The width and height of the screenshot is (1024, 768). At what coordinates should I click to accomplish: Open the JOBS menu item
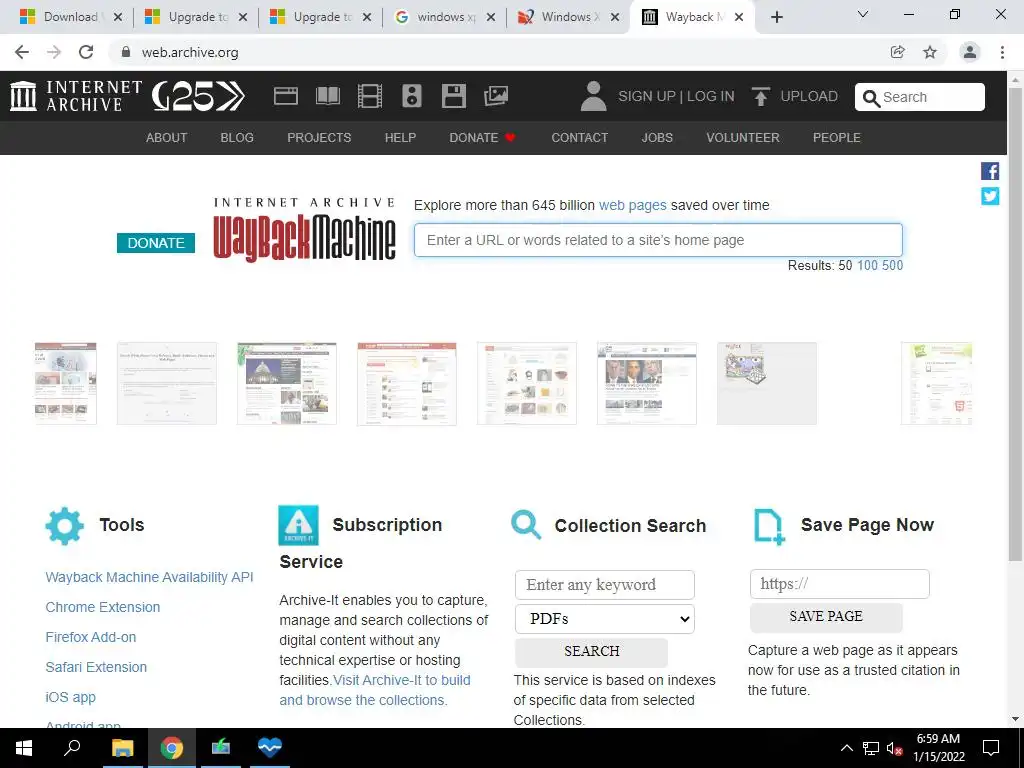coord(657,138)
